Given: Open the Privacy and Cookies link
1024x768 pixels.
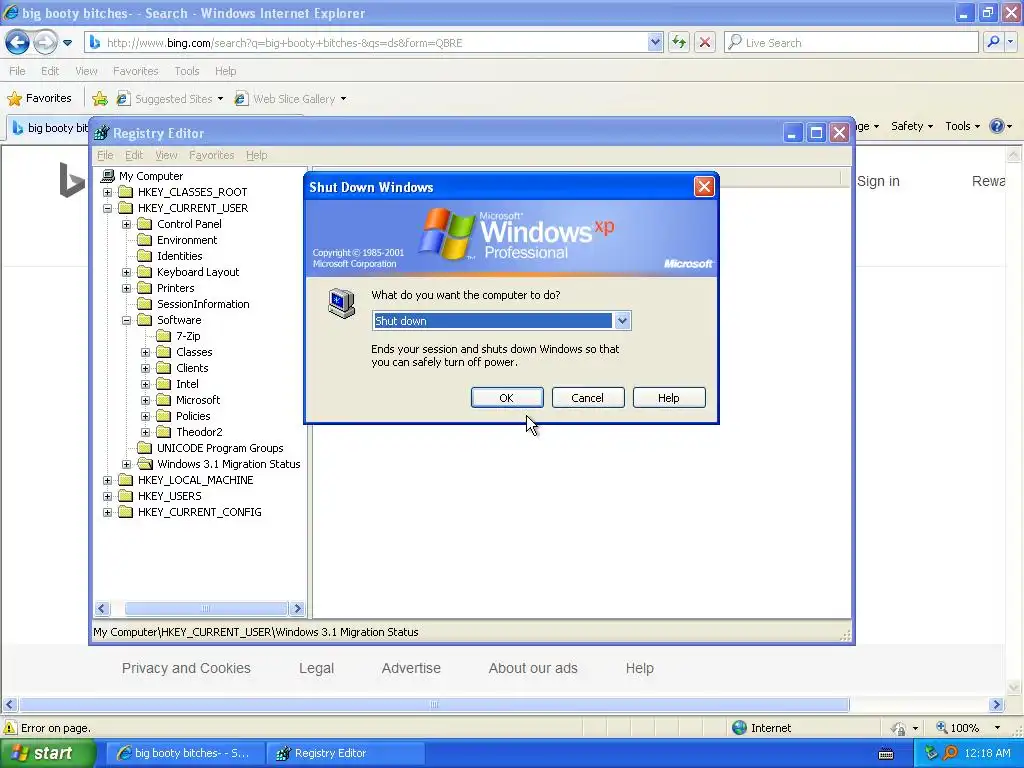Looking at the screenshot, I should point(186,668).
